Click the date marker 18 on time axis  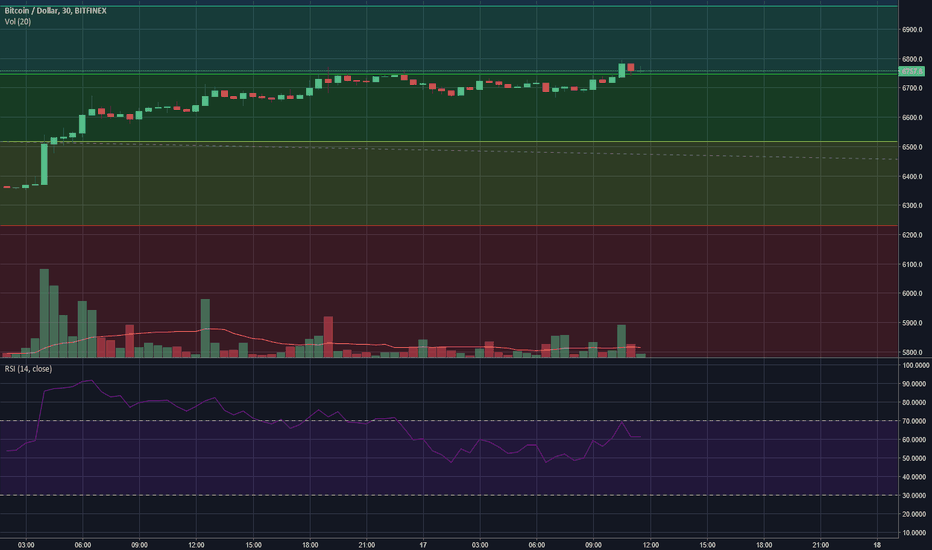[x=877, y=545]
